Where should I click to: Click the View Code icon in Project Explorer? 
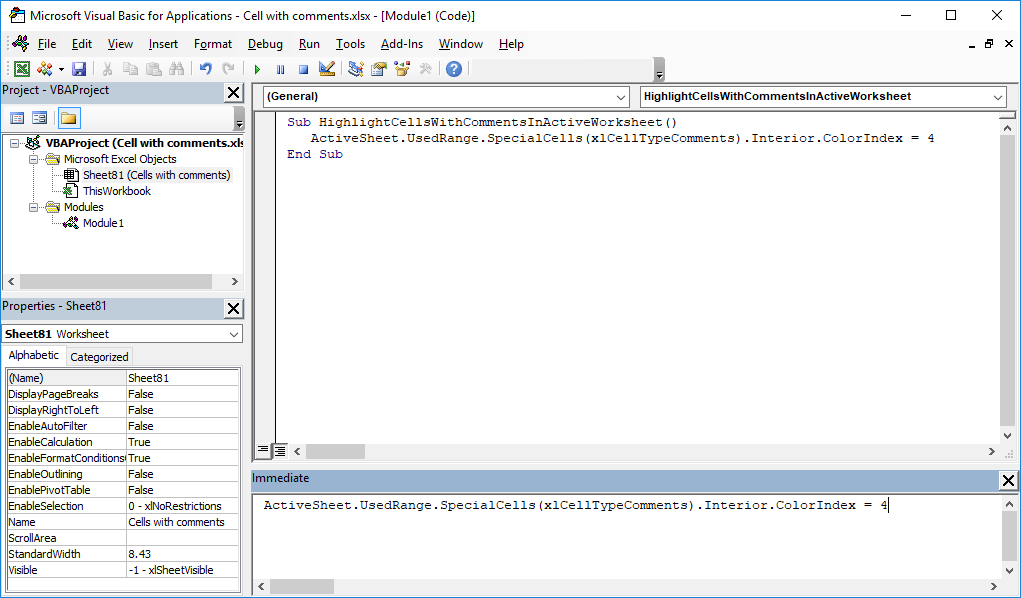[x=17, y=116]
